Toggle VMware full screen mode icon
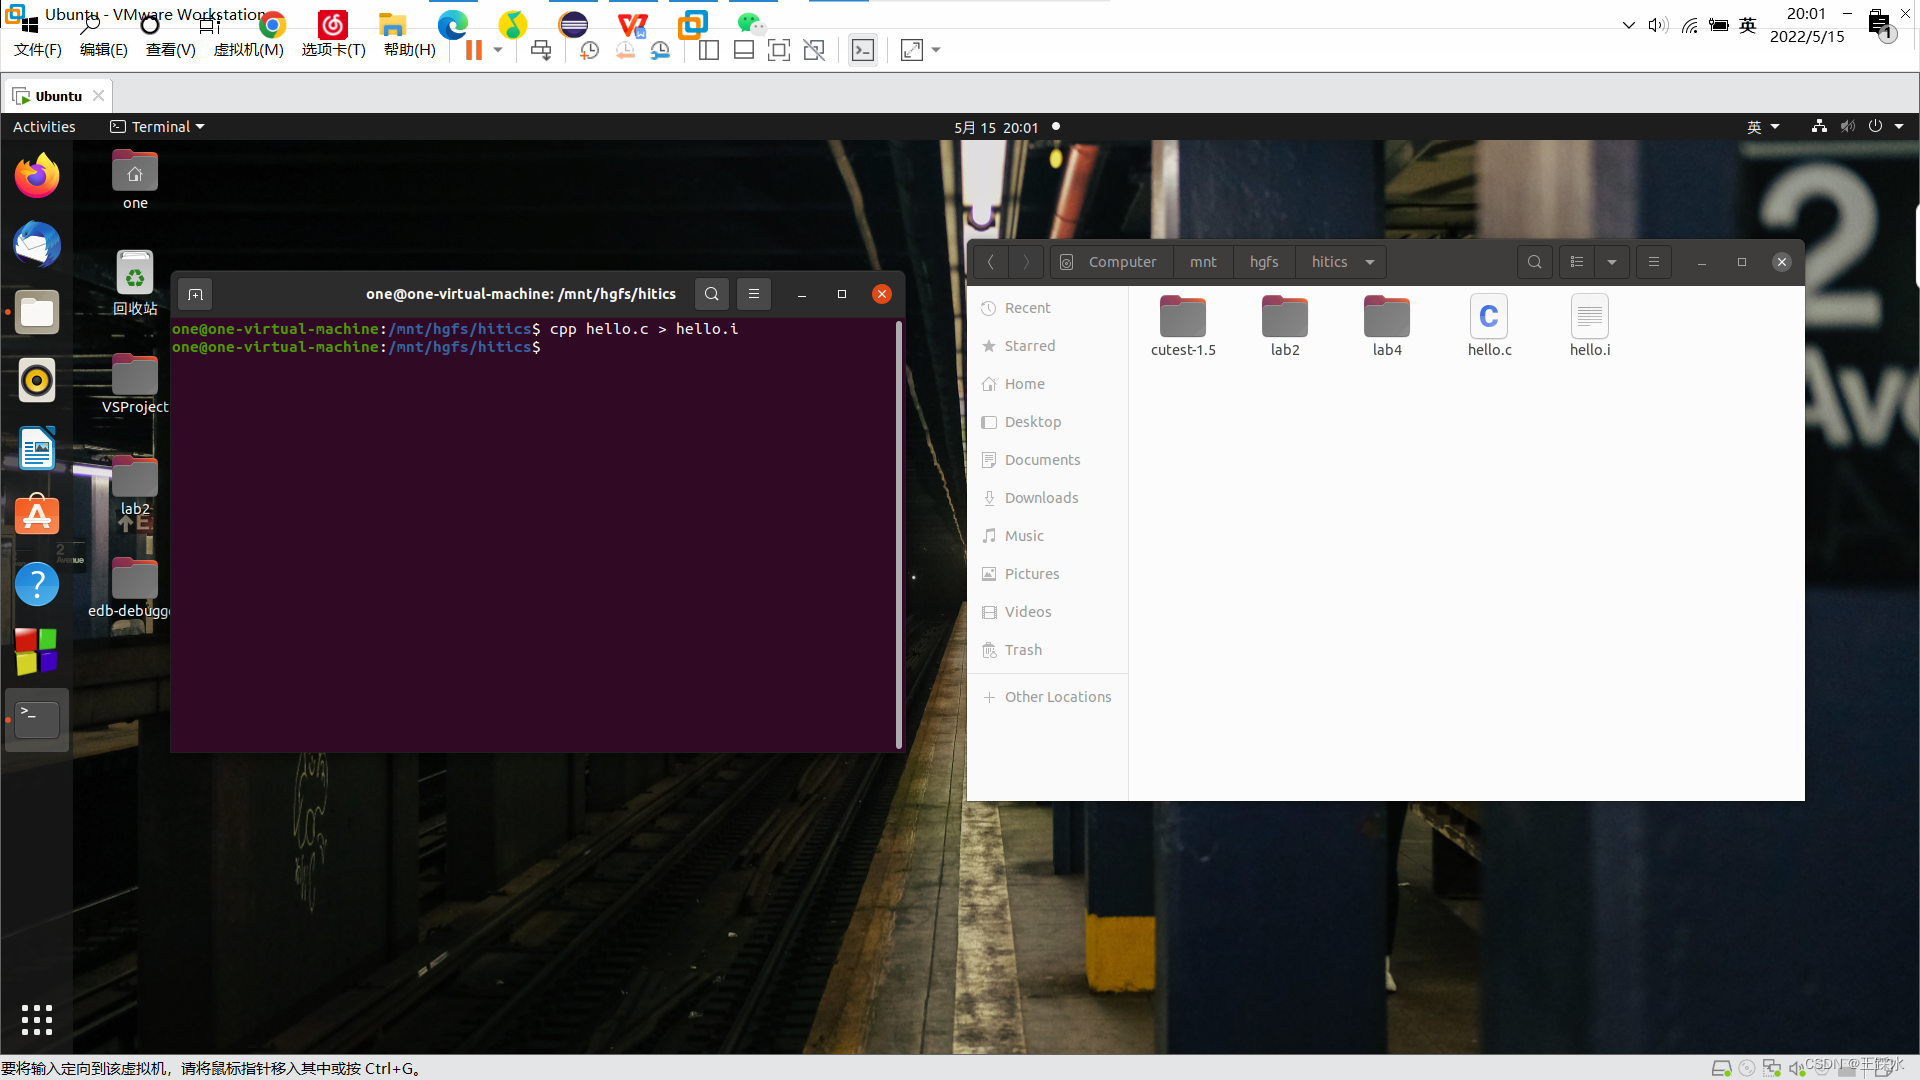The width and height of the screenshot is (1920, 1080). pyautogui.click(x=778, y=50)
